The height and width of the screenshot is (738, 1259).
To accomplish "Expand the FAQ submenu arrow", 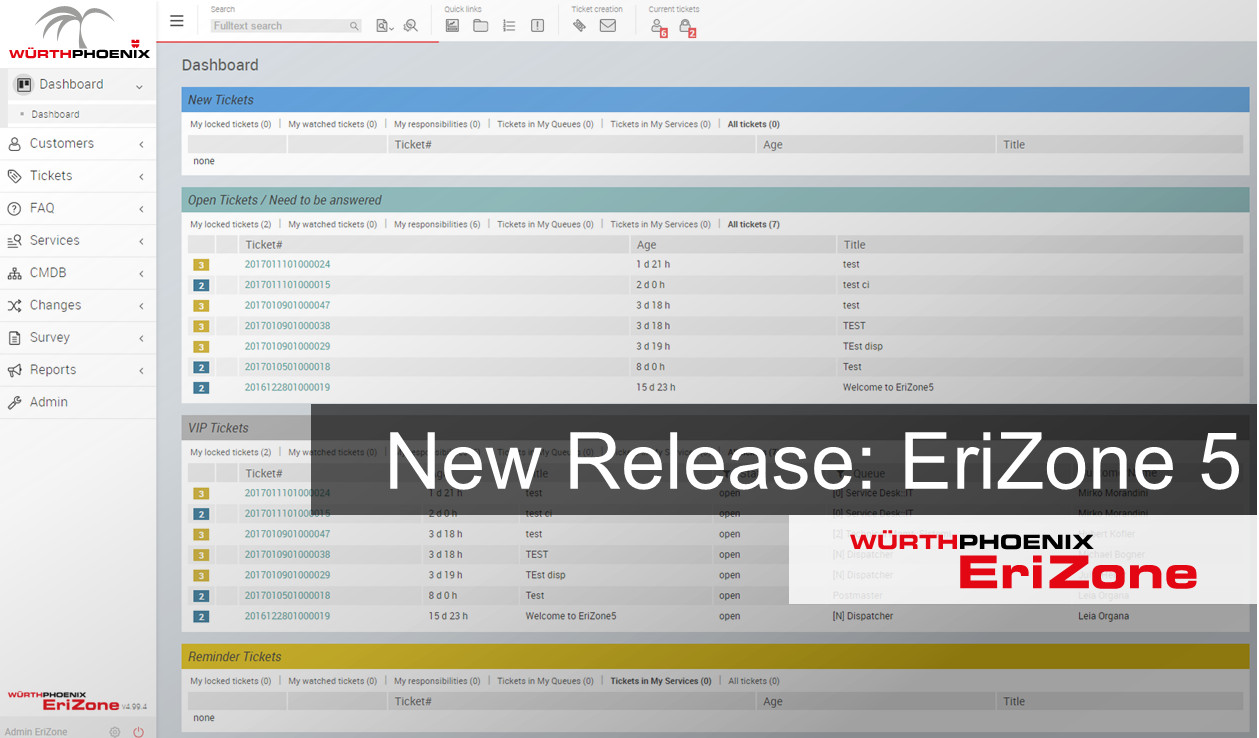I will click(141, 209).
